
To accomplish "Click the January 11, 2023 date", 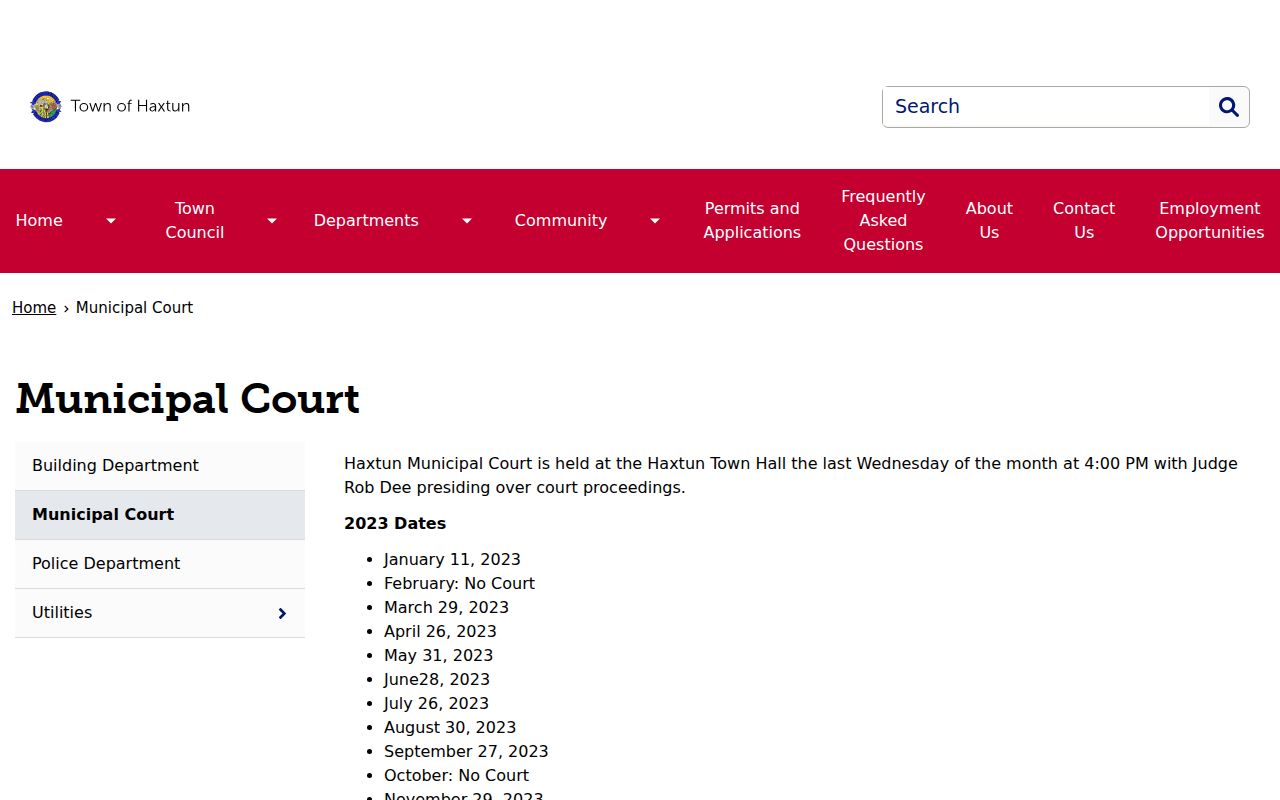I will coord(452,560).
